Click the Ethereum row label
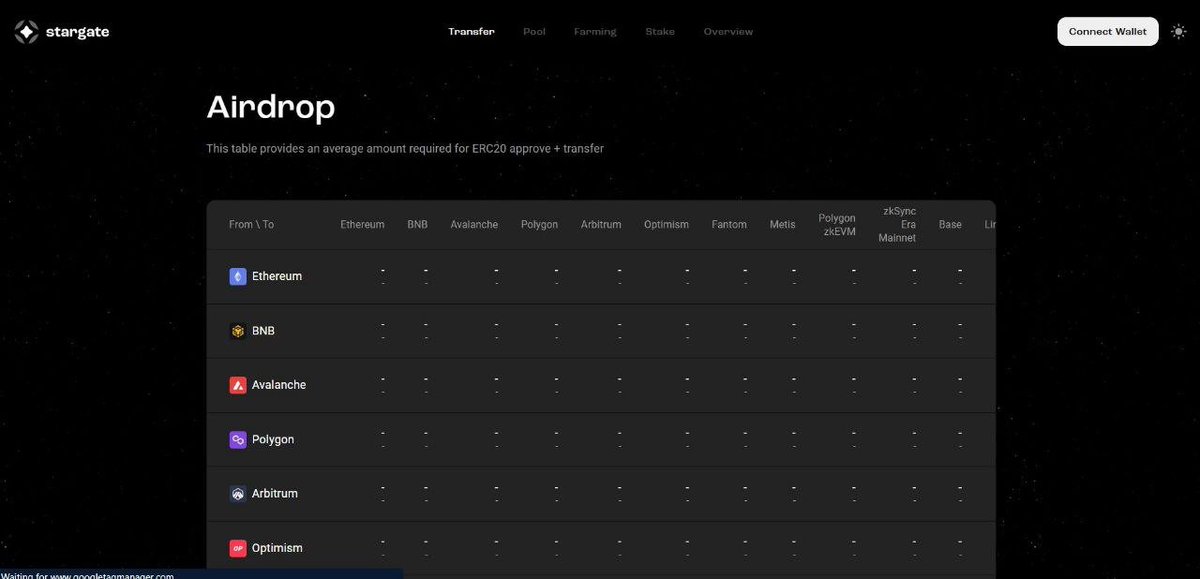Viewport: 1200px width, 579px height. pyautogui.click(x=277, y=276)
